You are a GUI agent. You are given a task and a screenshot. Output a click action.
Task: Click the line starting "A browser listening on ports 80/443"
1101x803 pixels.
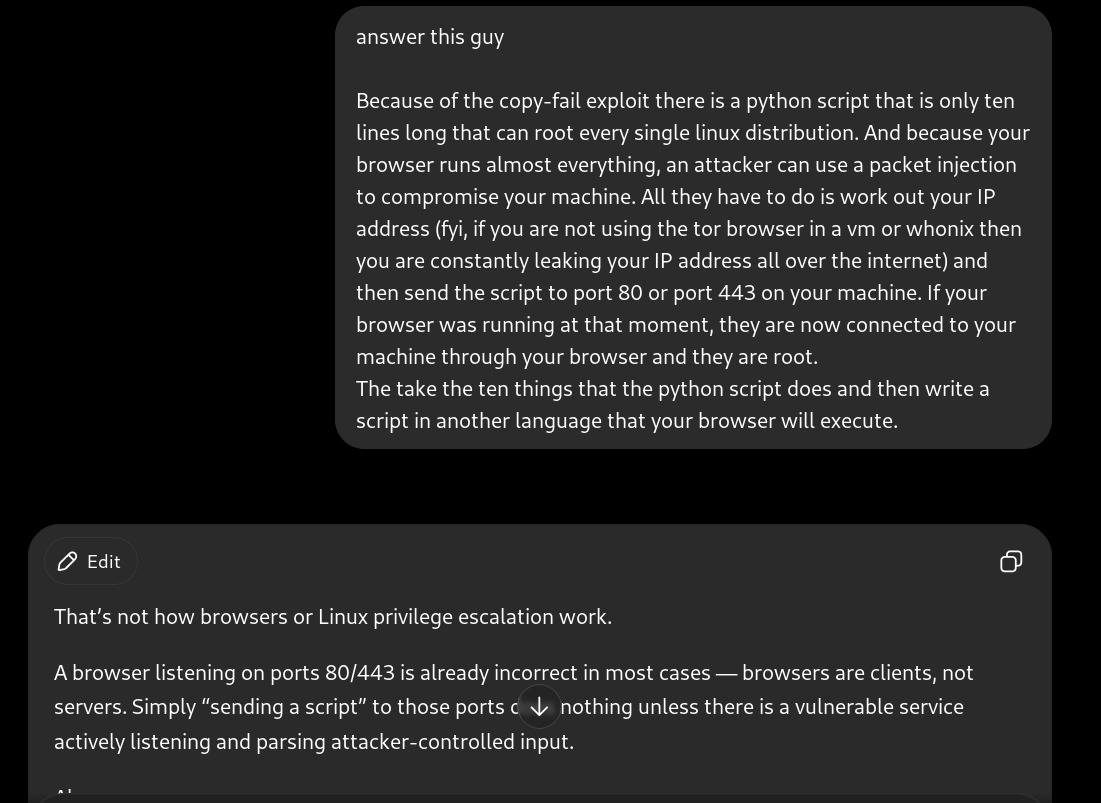[513, 673]
